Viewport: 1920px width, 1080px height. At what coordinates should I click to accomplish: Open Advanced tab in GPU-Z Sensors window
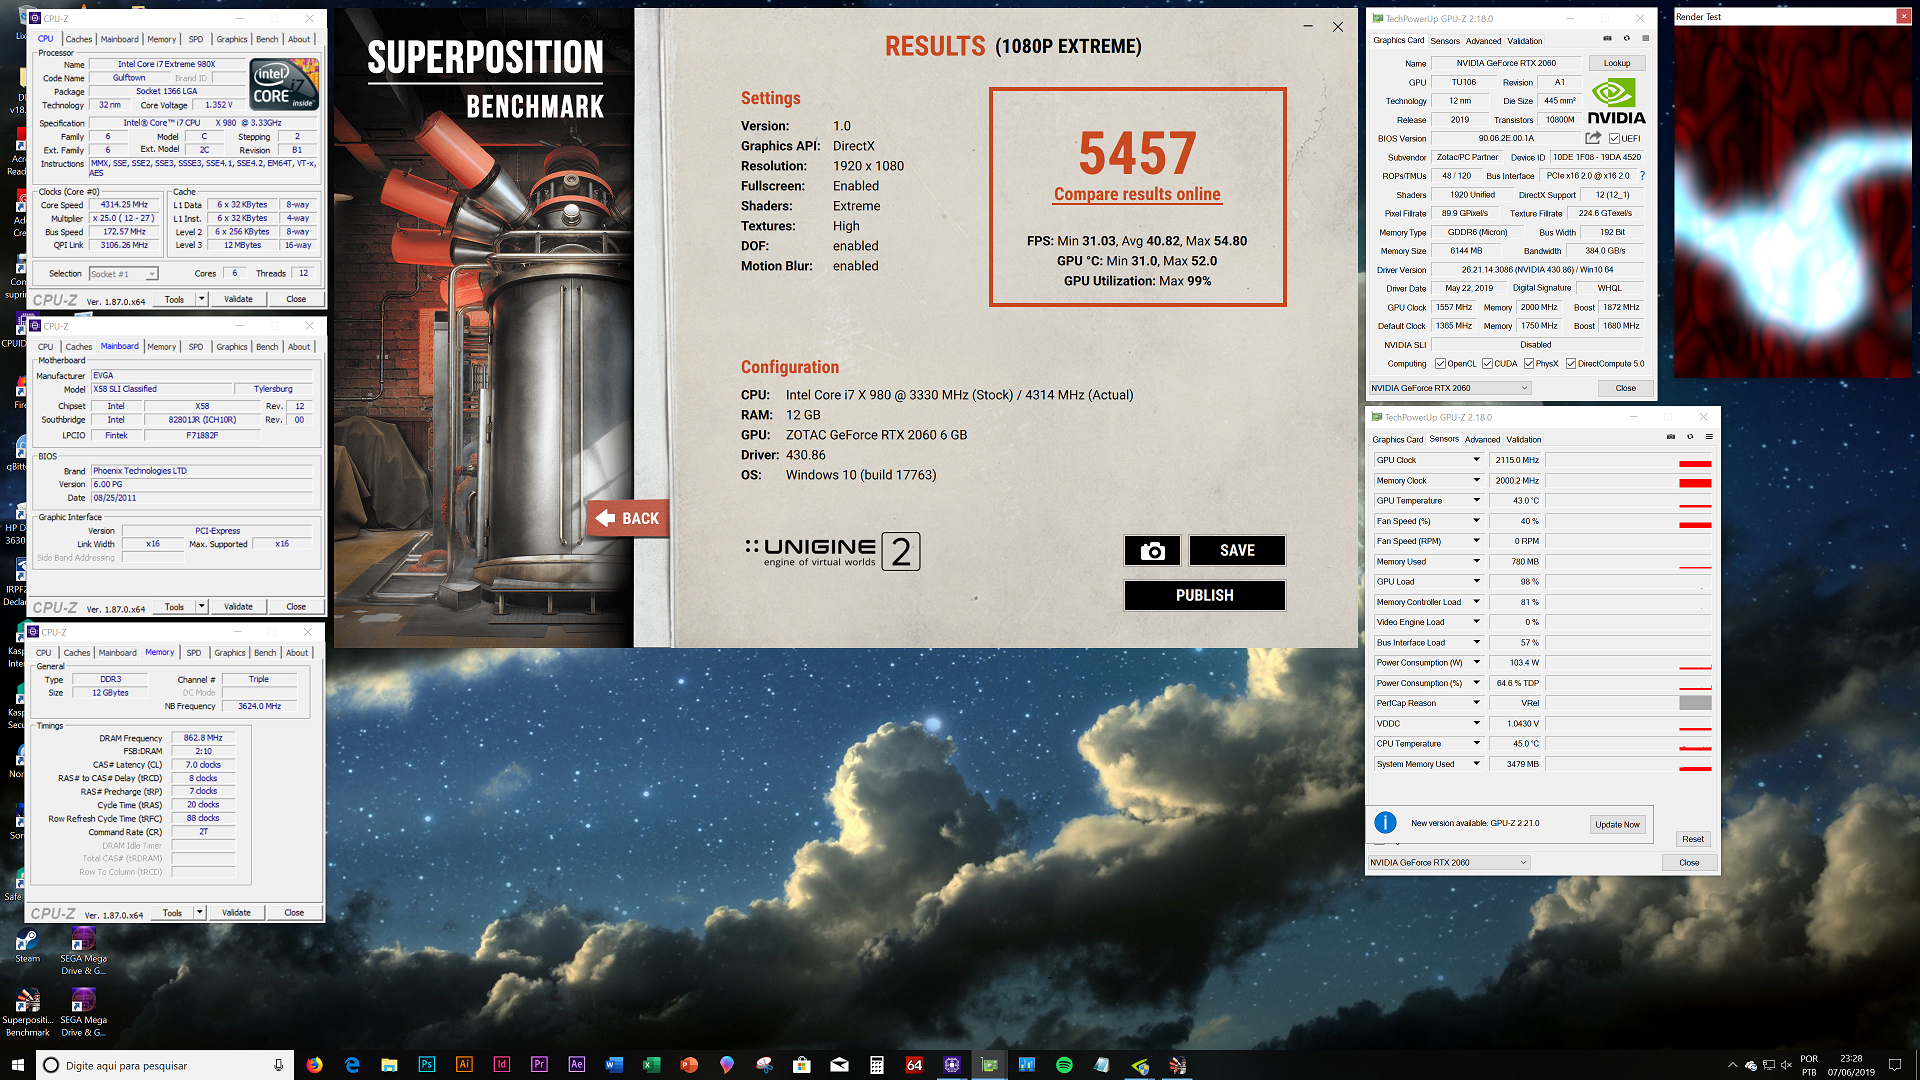[1482, 439]
